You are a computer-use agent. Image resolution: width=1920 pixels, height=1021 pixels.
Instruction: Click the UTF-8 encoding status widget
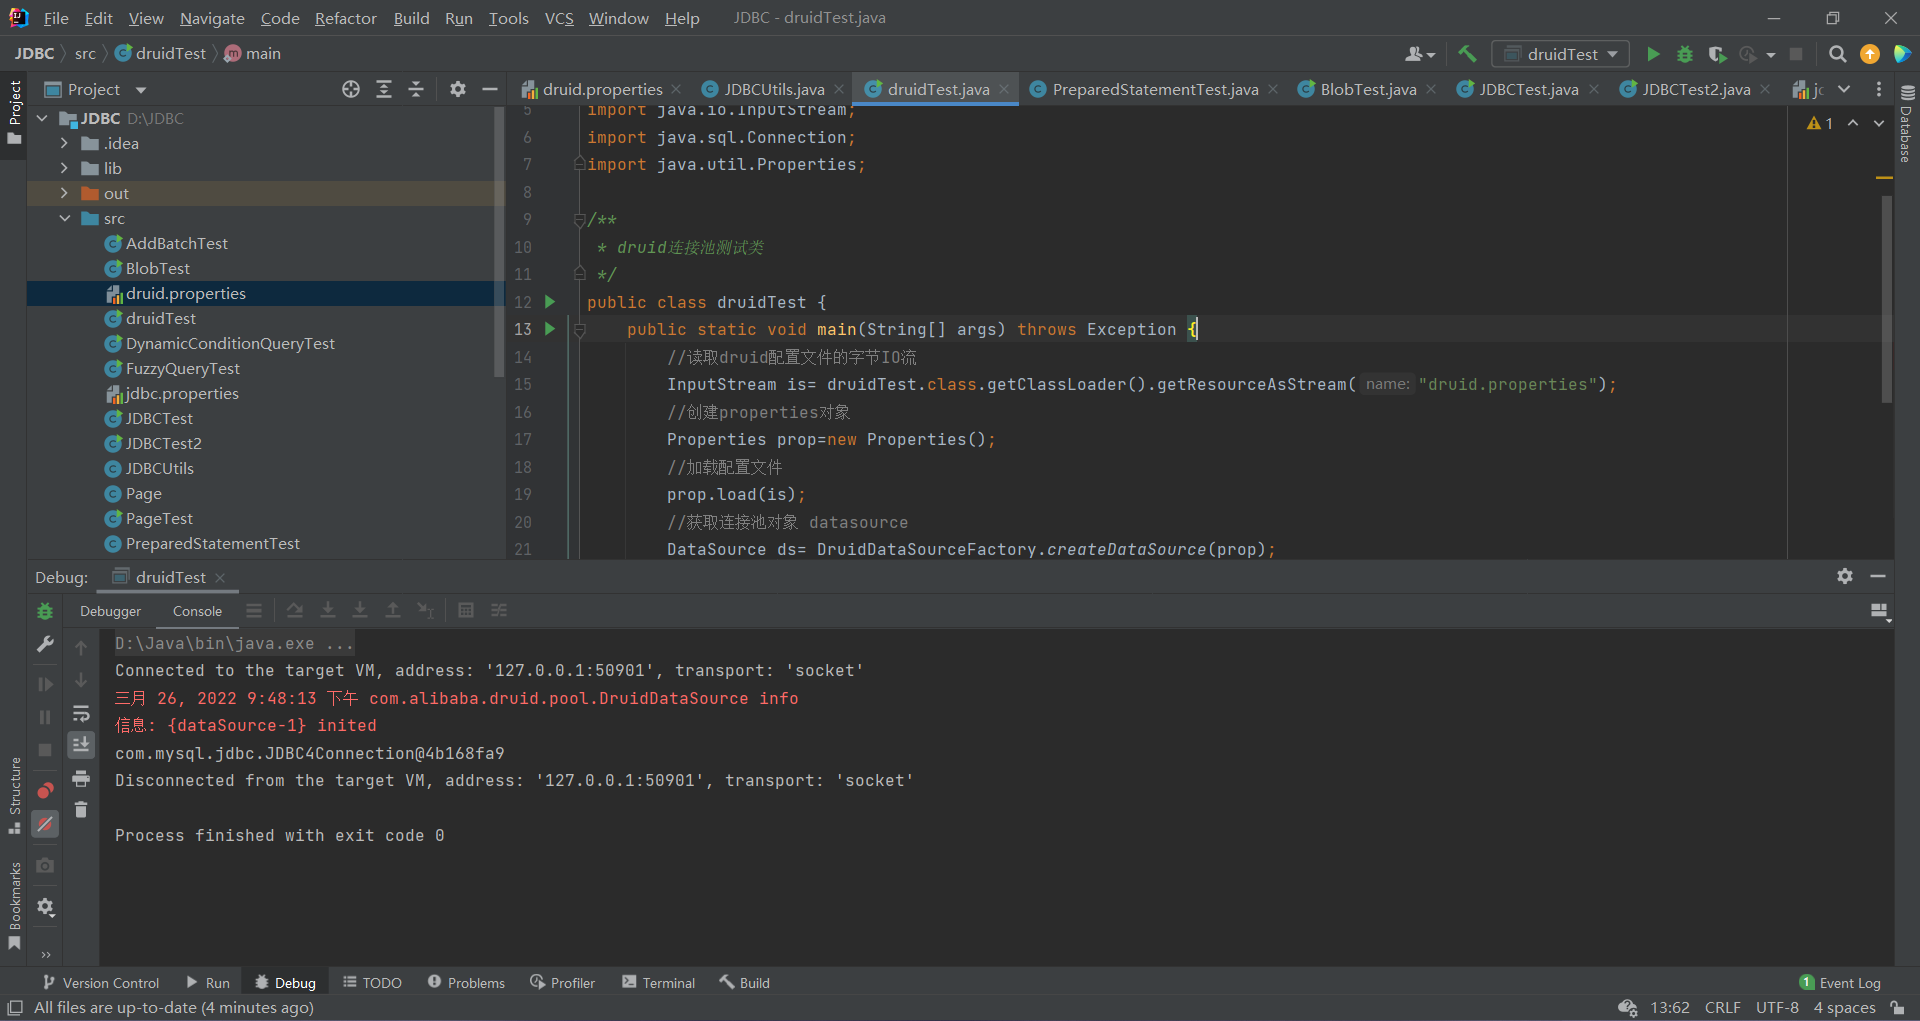click(x=1777, y=1007)
